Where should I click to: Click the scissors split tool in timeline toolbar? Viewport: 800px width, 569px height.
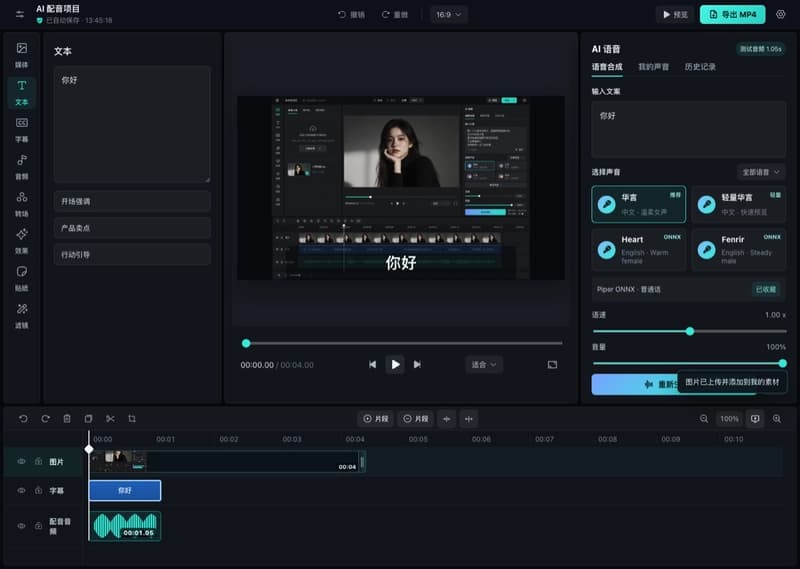[x=110, y=419]
